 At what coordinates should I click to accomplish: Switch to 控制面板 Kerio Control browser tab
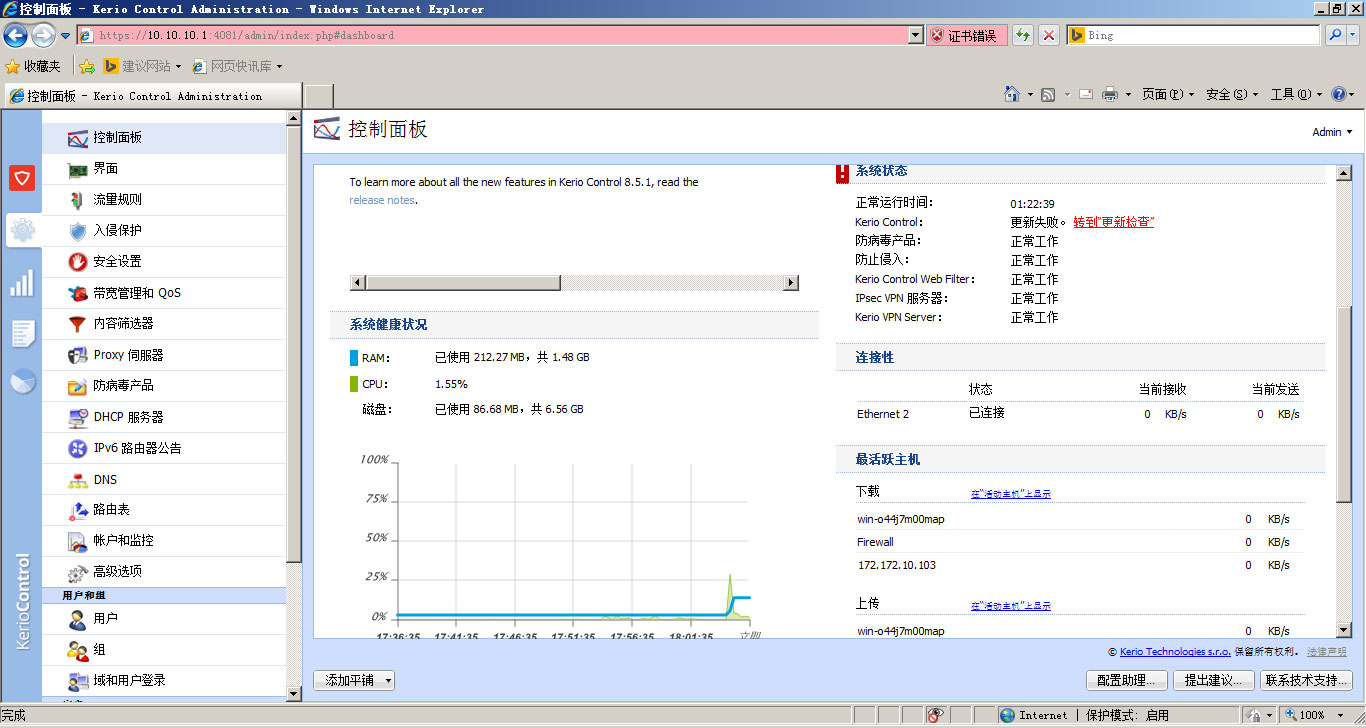pyautogui.click(x=152, y=96)
